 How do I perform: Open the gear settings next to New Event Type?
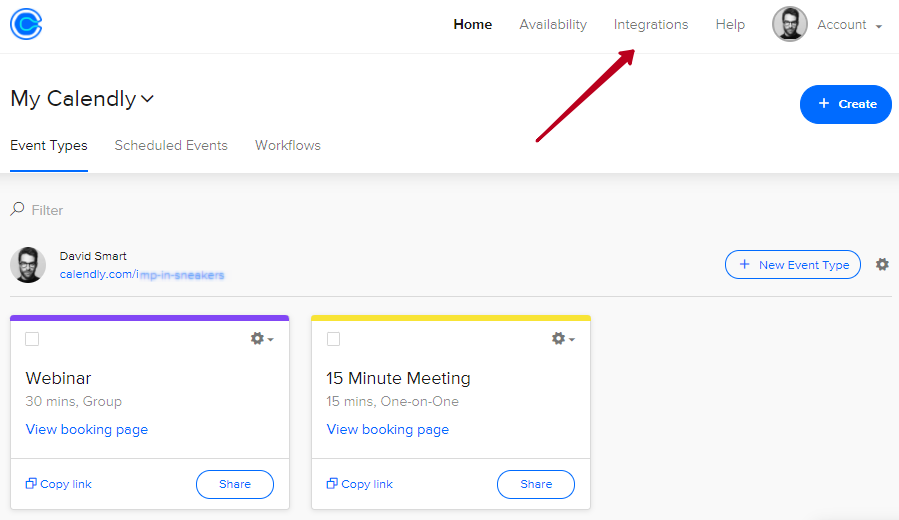(x=882, y=264)
